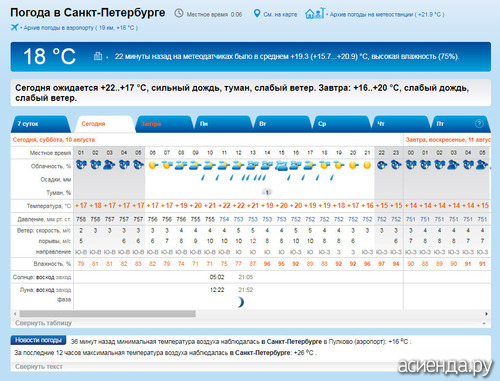Image resolution: width=500 pixels, height=381 pixels.
Task: Open "См. на карте" map link
Action: pos(280,14)
